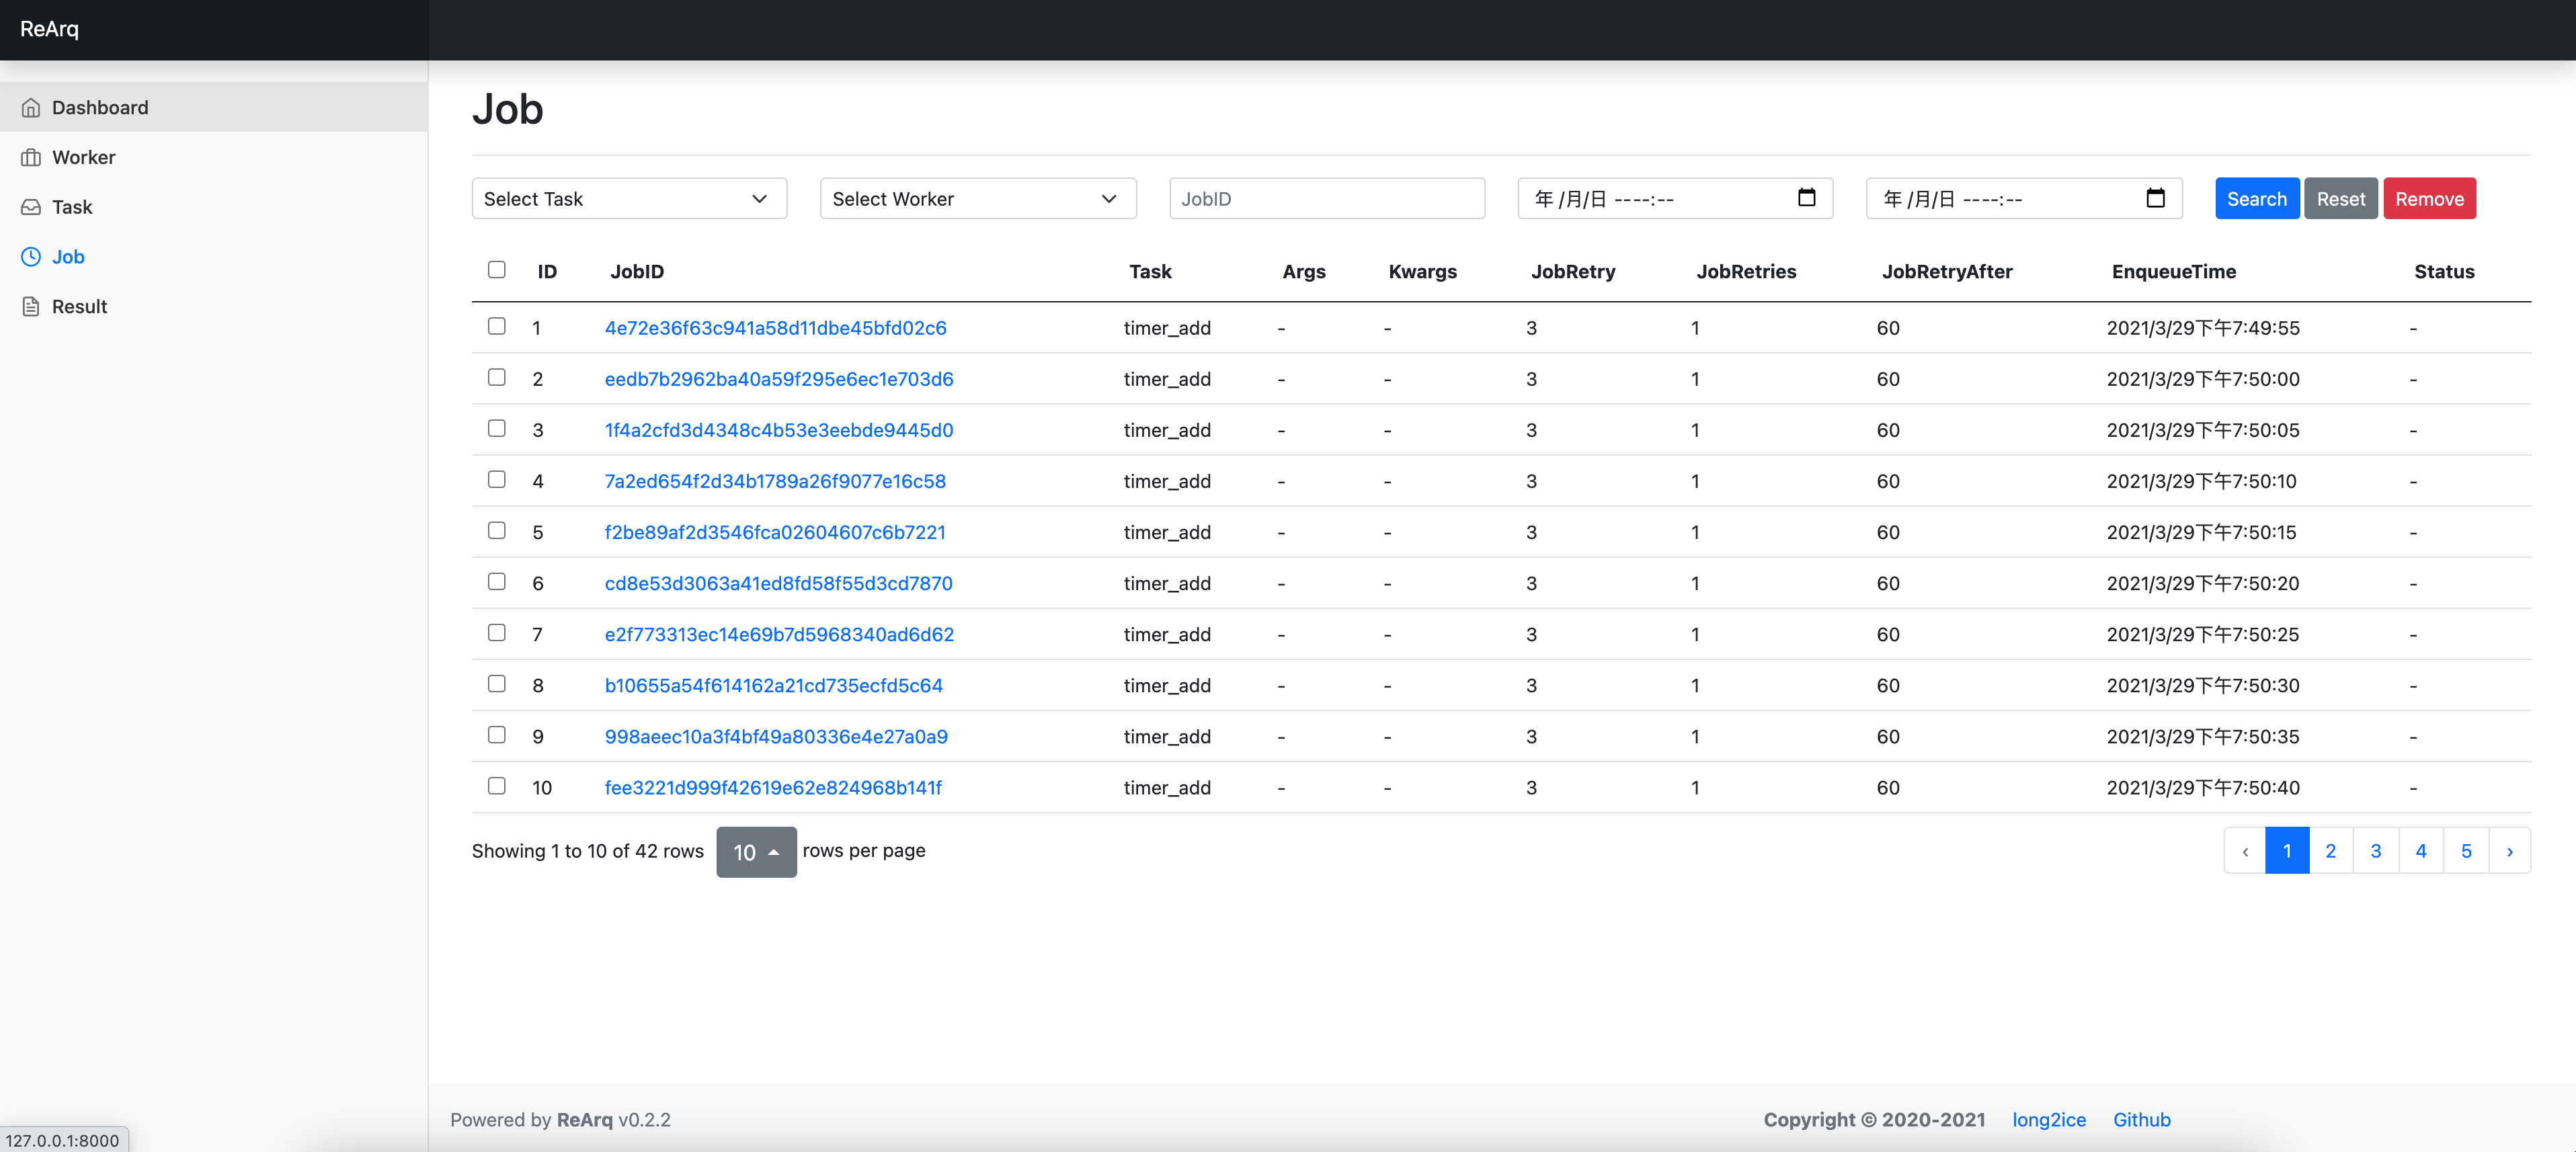The height and width of the screenshot is (1152, 2576).
Task: Go to next page arrow
Action: click(2509, 851)
